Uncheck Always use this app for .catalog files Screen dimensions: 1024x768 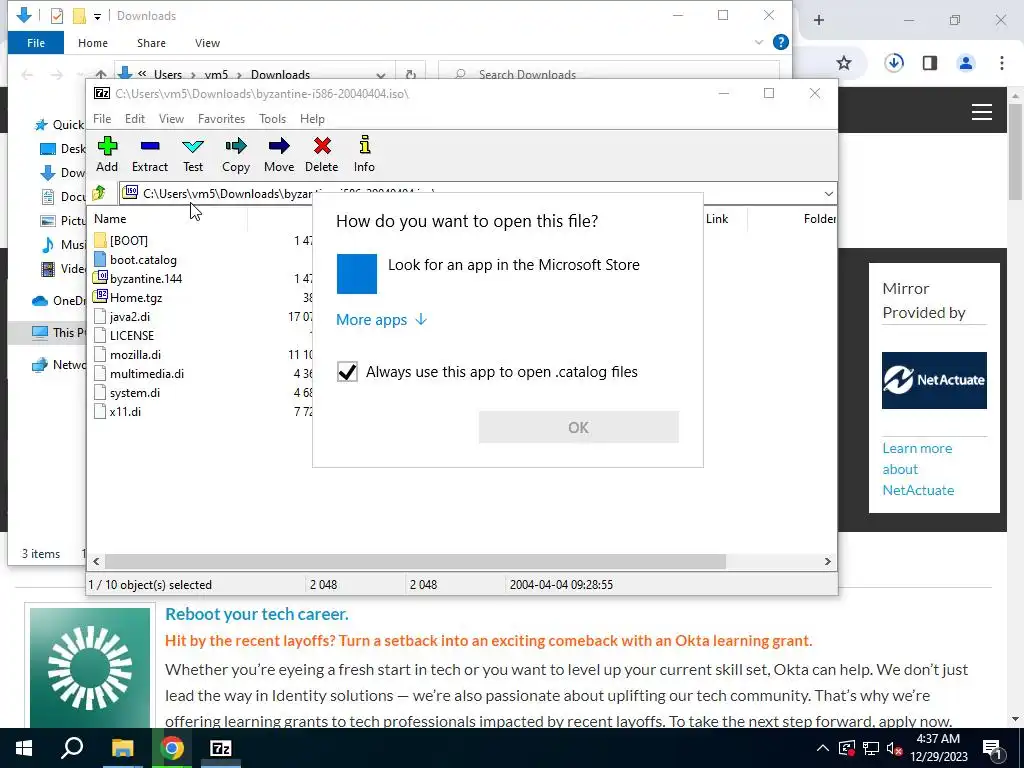pos(347,372)
